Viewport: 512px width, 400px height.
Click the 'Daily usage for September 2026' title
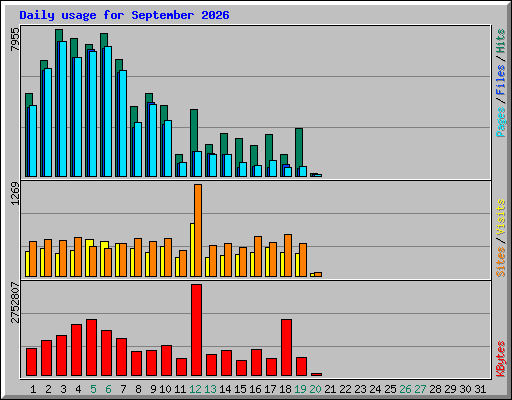click(x=124, y=15)
